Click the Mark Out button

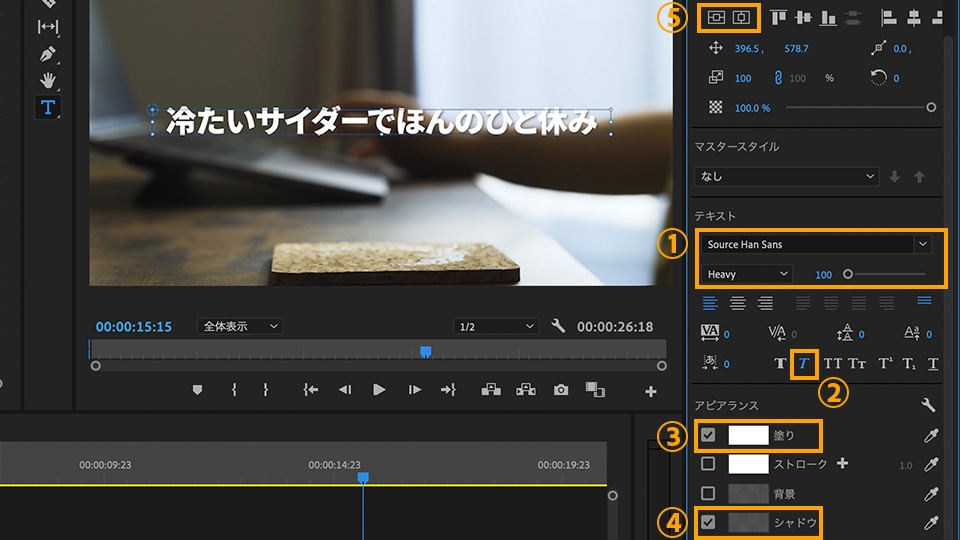coord(265,389)
